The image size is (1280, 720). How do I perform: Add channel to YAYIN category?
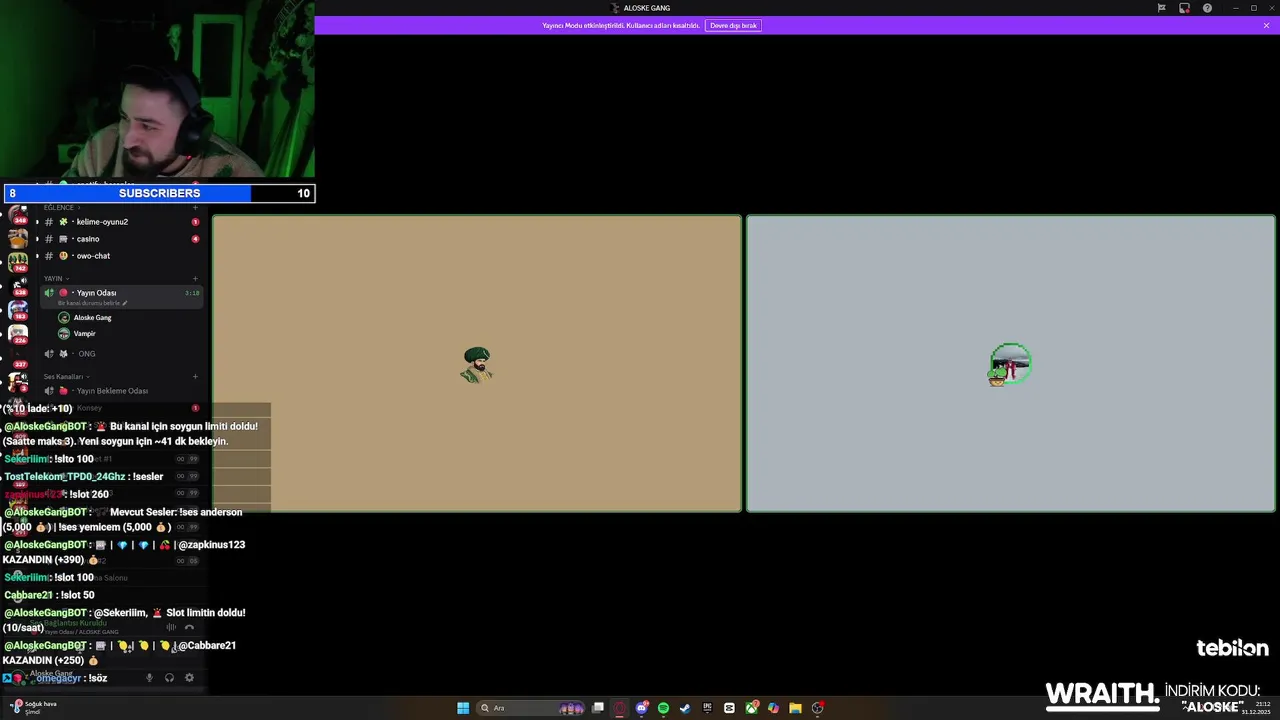point(195,279)
